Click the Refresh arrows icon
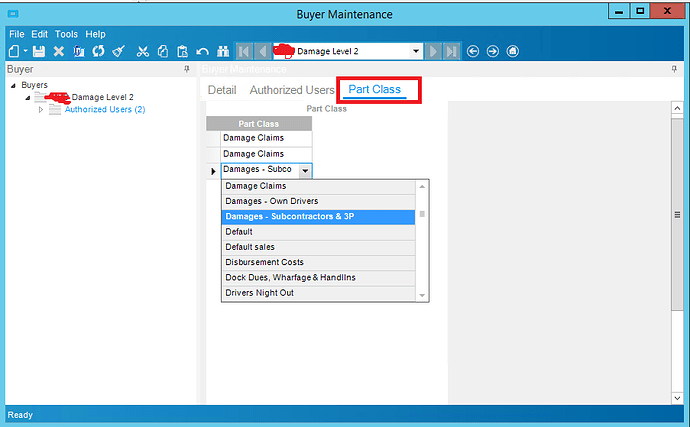This screenshot has height=427, width=690. 98,52
